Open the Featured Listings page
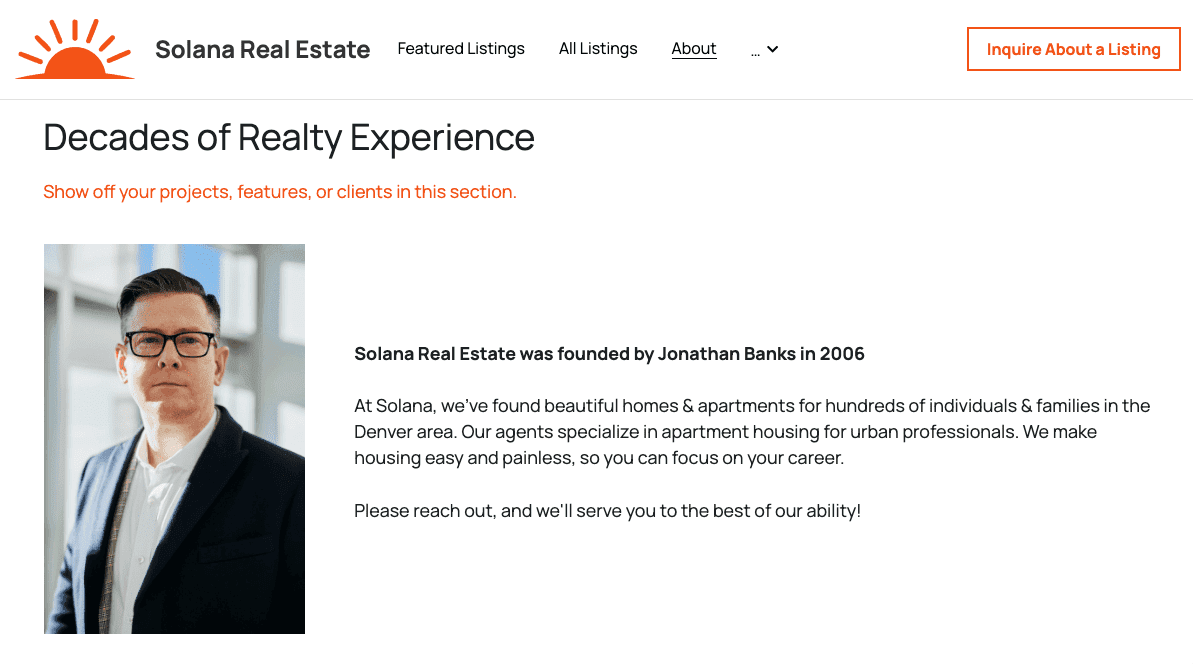Viewport: 1193px width, 664px height. coord(461,49)
